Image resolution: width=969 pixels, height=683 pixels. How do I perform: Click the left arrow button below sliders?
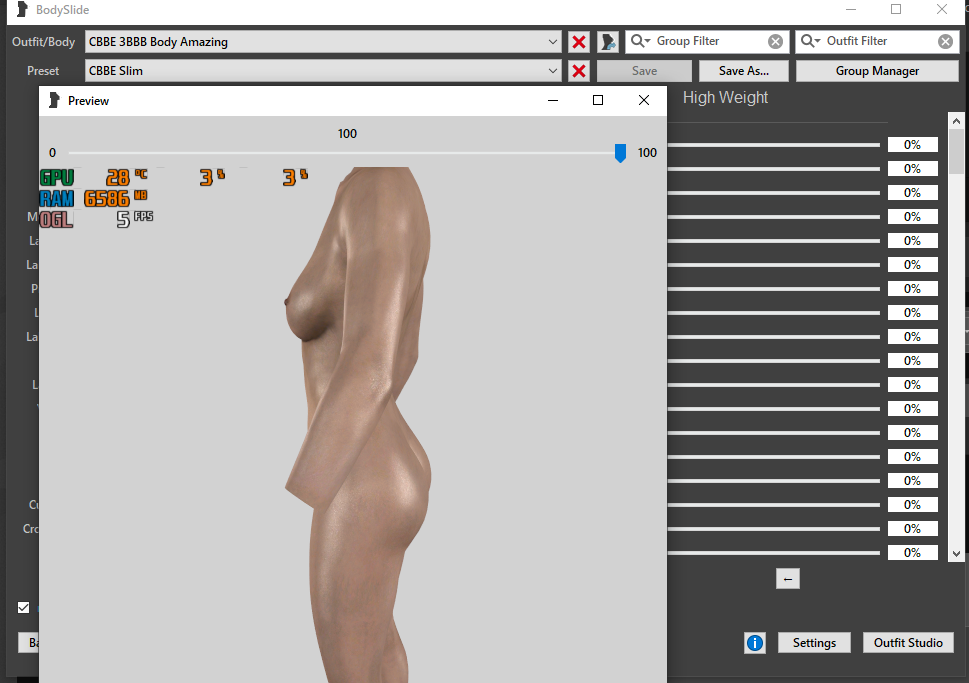coord(788,579)
